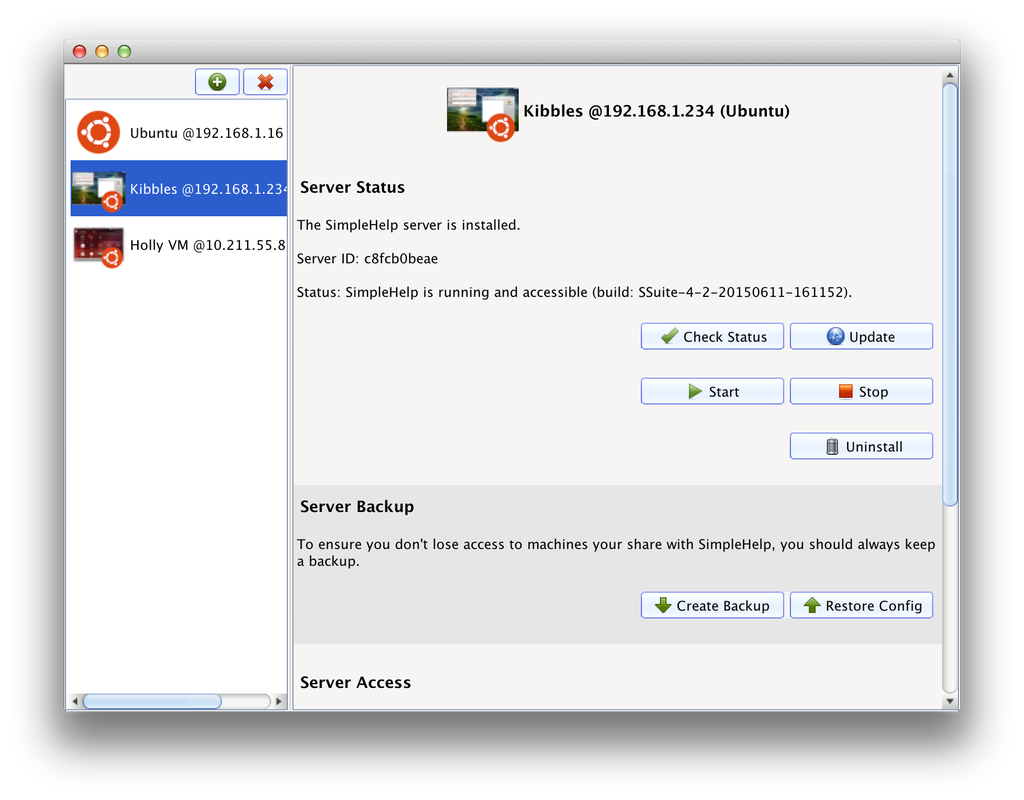
Task: Click the horizontal scrollbar right arrow in sidebar
Action: [x=279, y=702]
